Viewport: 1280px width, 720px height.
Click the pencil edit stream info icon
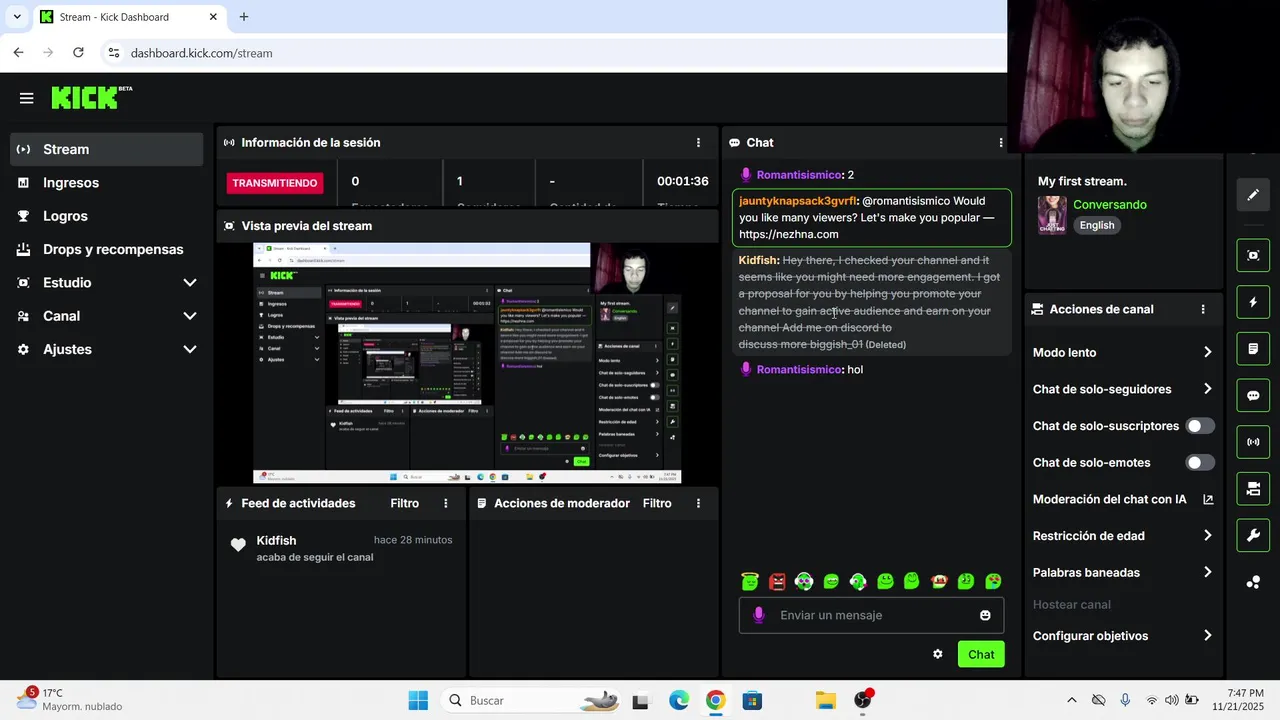click(1253, 195)
